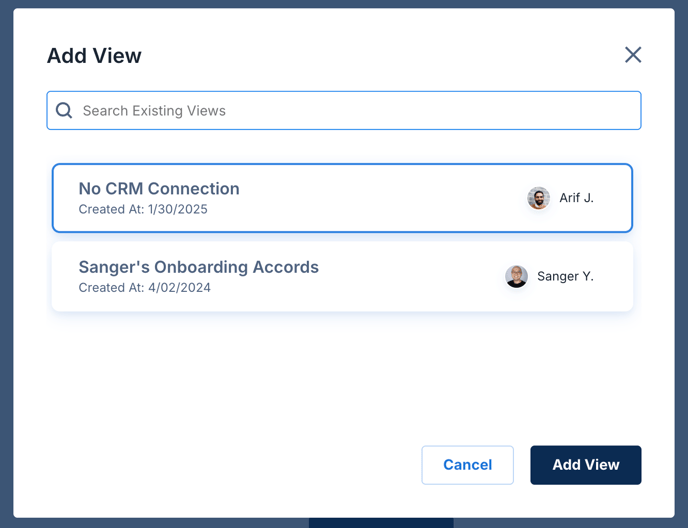
Task: Click the "Search Existing Views" placeholder text
Action: [154, 111]
